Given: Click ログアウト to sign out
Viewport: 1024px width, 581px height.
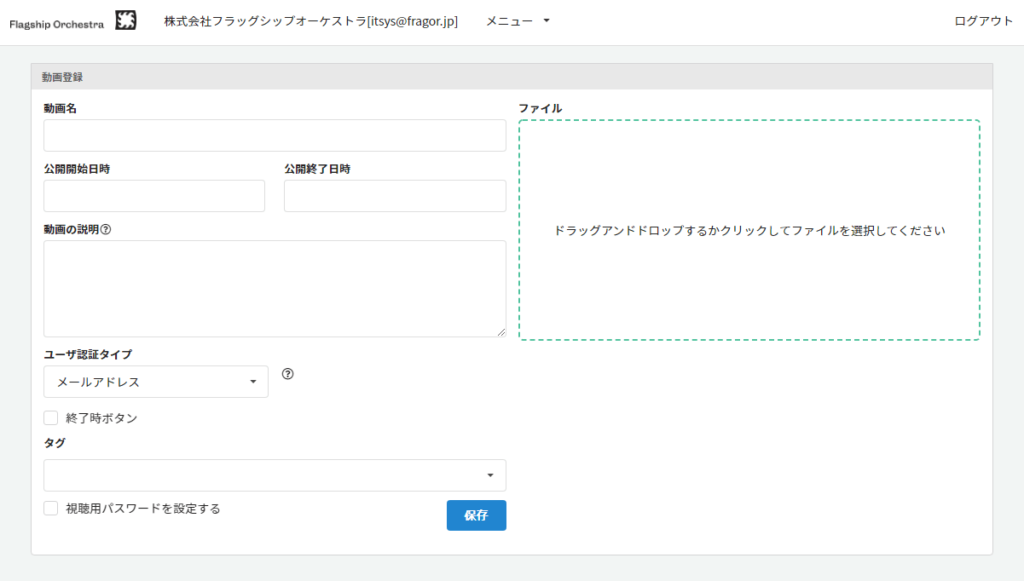Looking at the screenshot, I should tap(983, 21).
